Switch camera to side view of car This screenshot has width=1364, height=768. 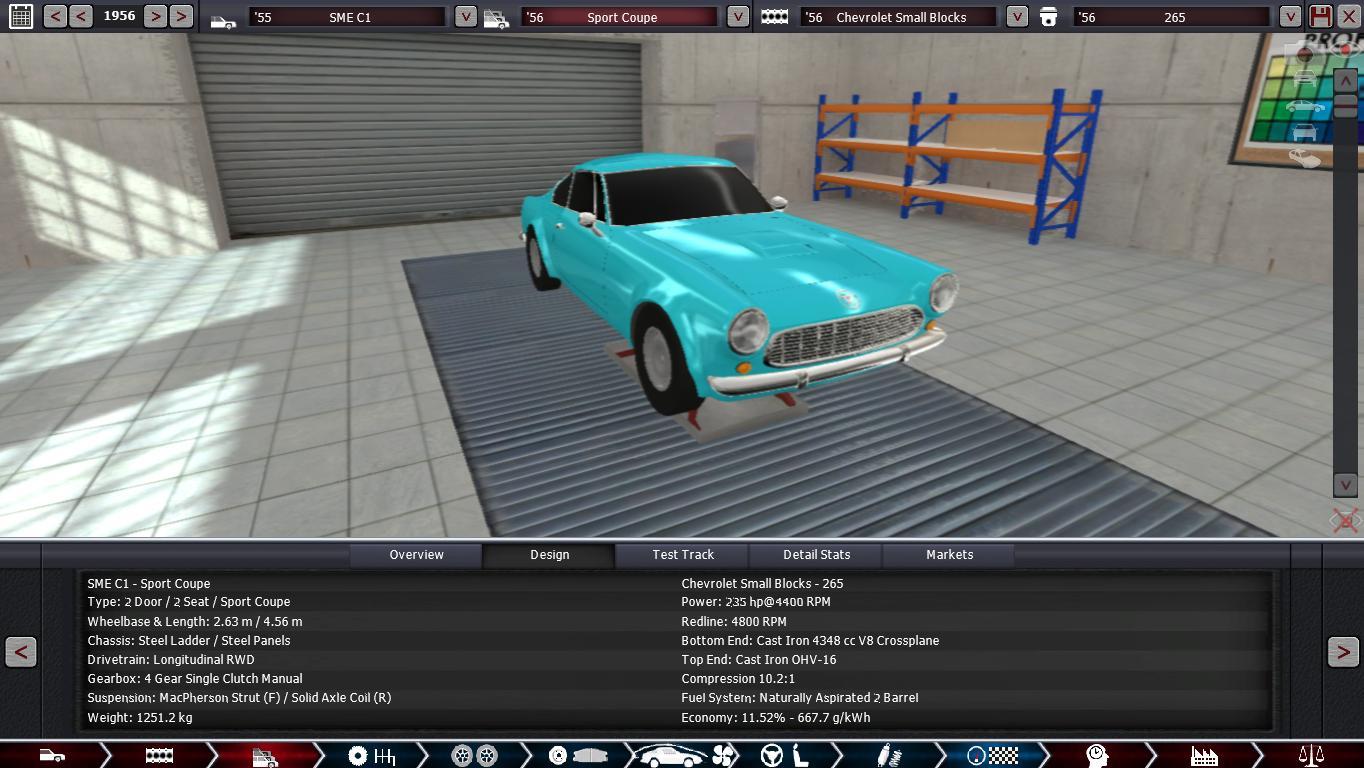point(1304,106)
